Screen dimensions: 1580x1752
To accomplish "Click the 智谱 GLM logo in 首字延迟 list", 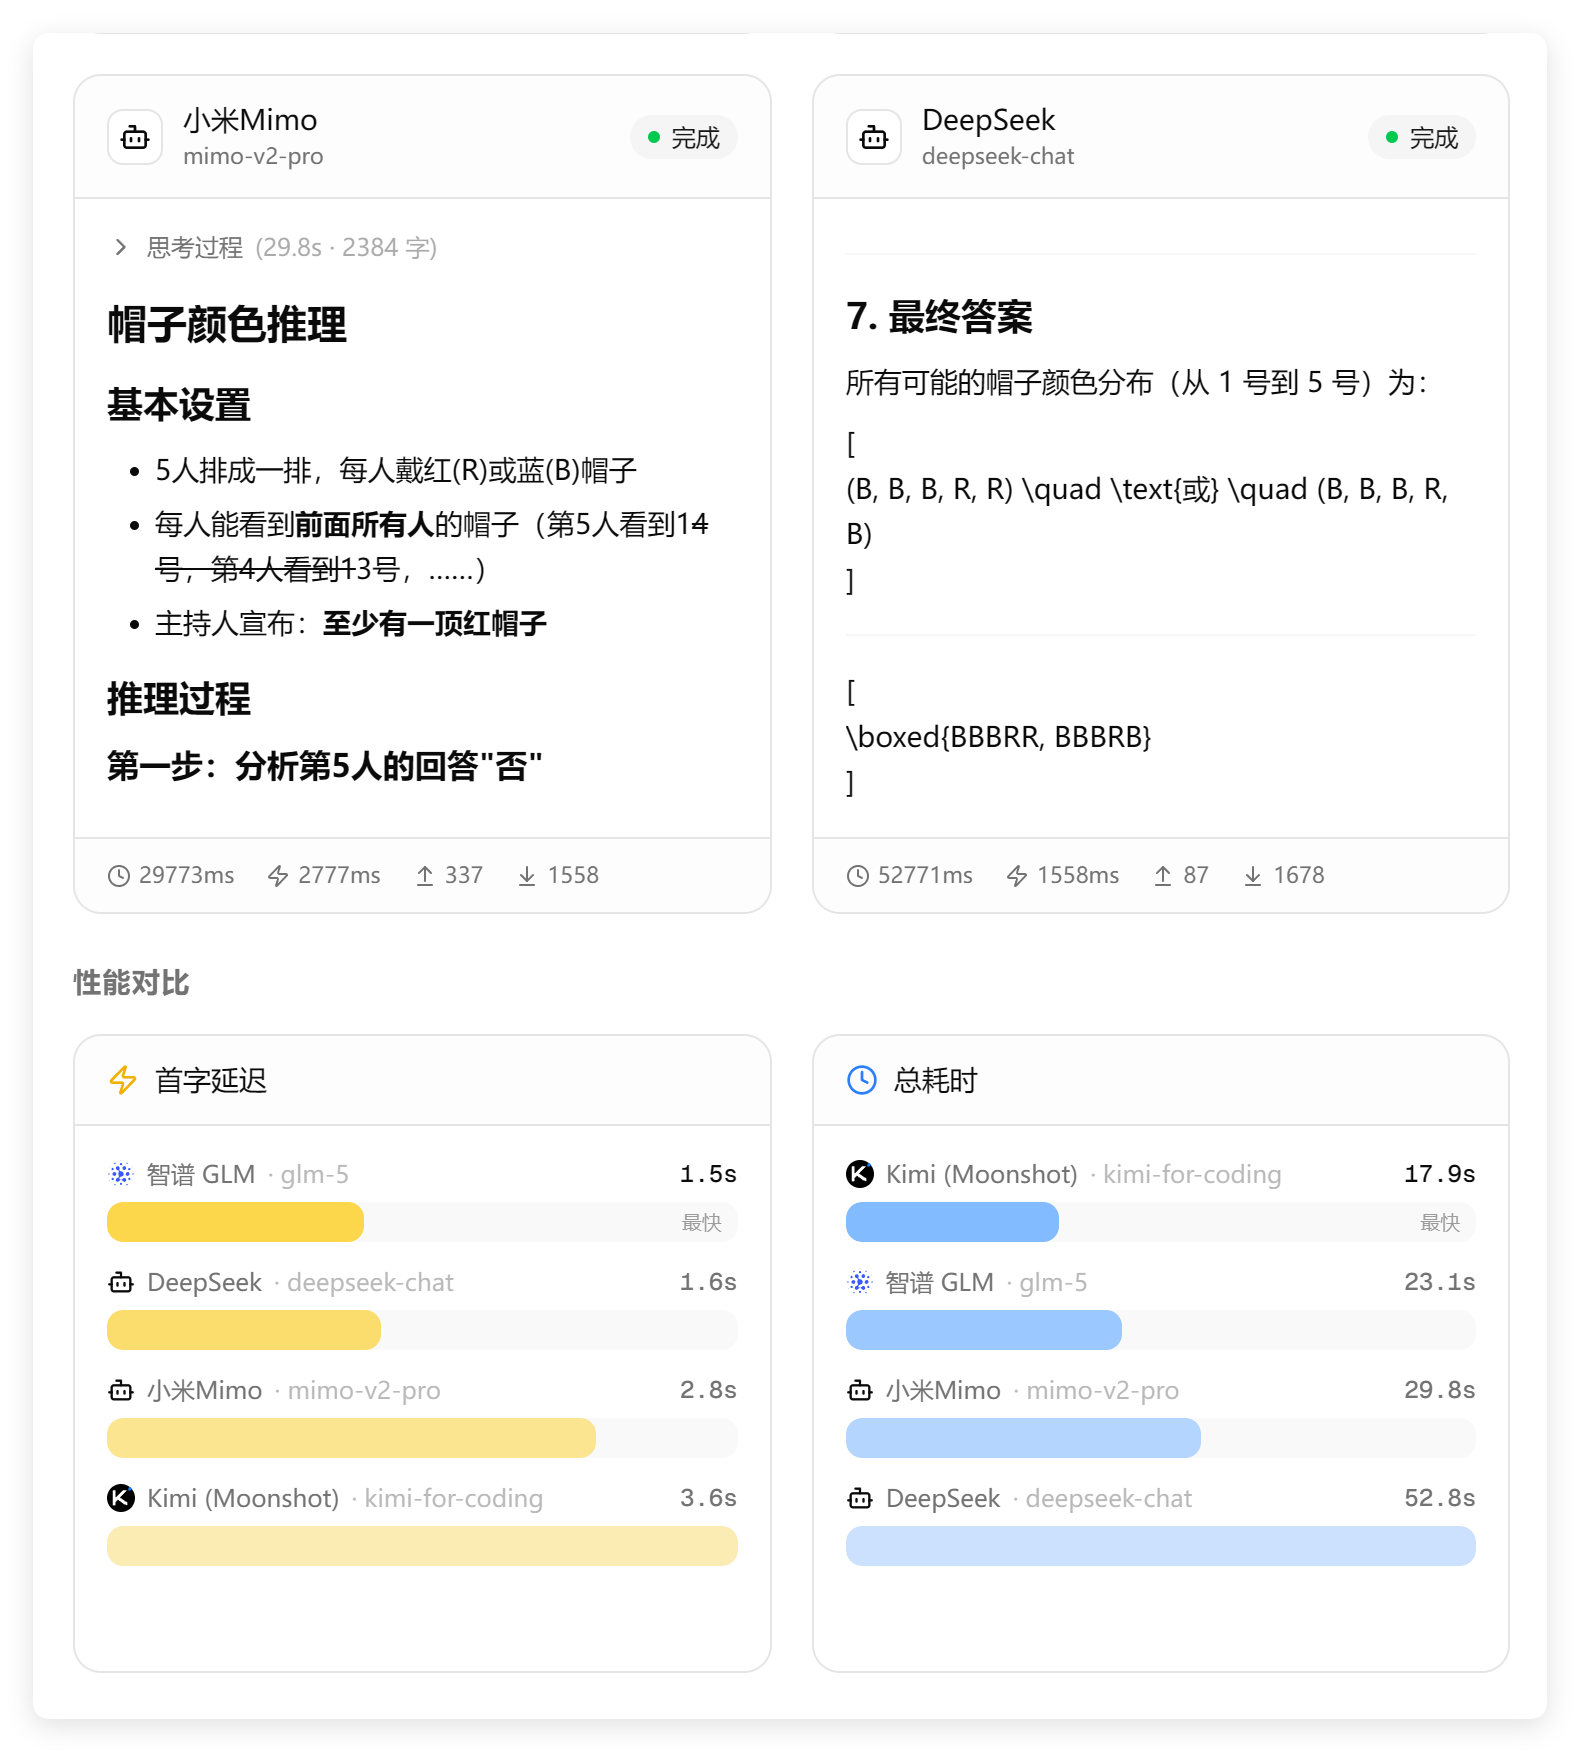I will 121,1174.
